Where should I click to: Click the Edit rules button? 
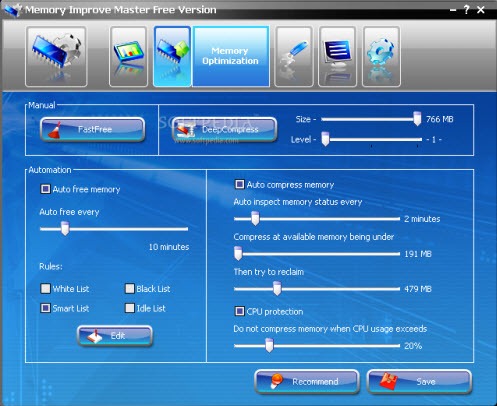pos(115,336)
